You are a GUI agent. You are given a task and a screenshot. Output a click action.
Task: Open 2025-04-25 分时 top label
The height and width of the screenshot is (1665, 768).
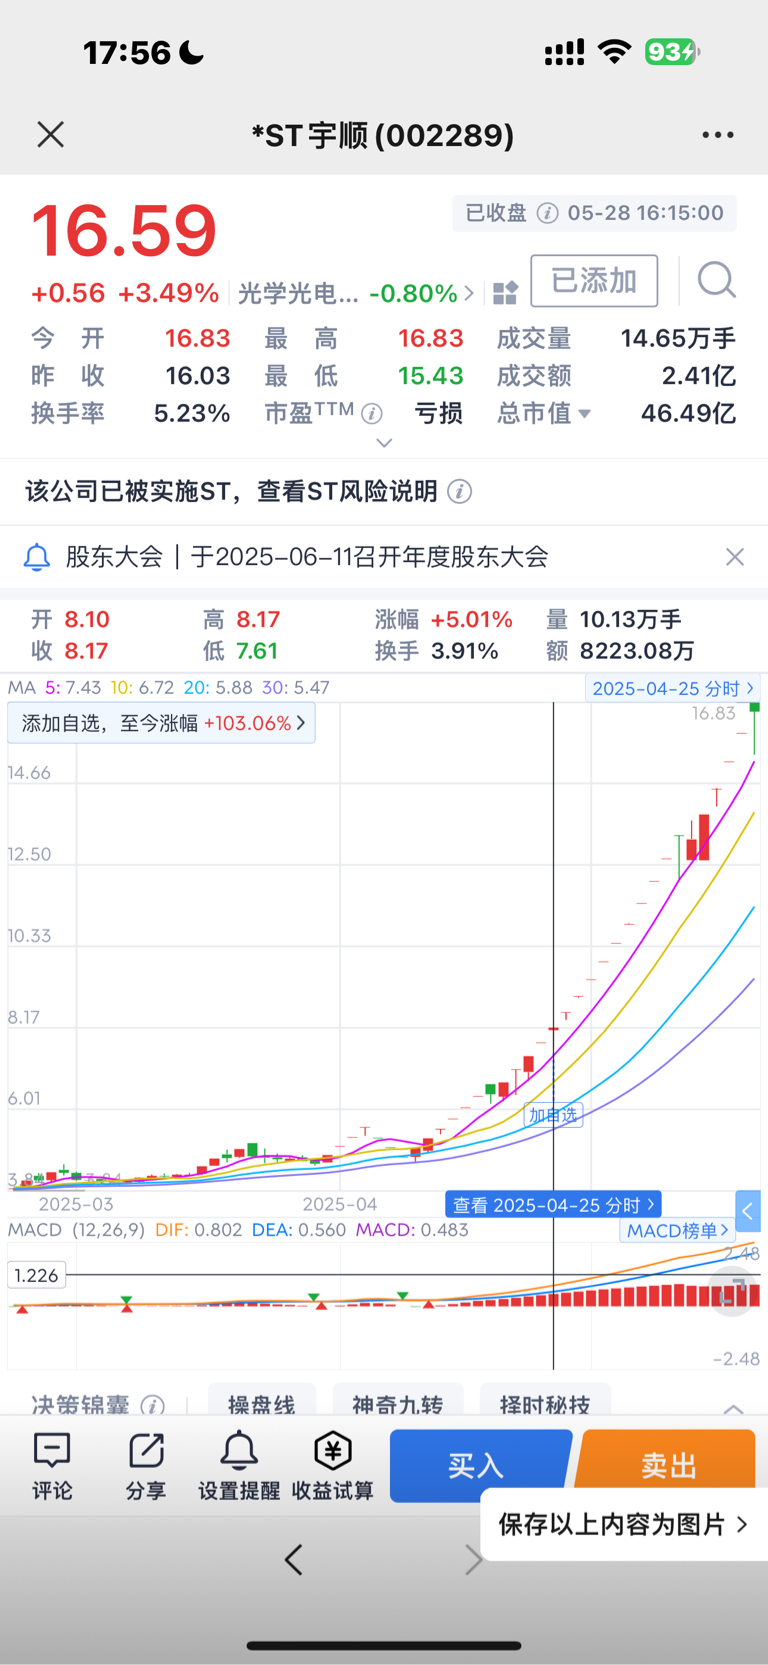(x=673, y=688)
